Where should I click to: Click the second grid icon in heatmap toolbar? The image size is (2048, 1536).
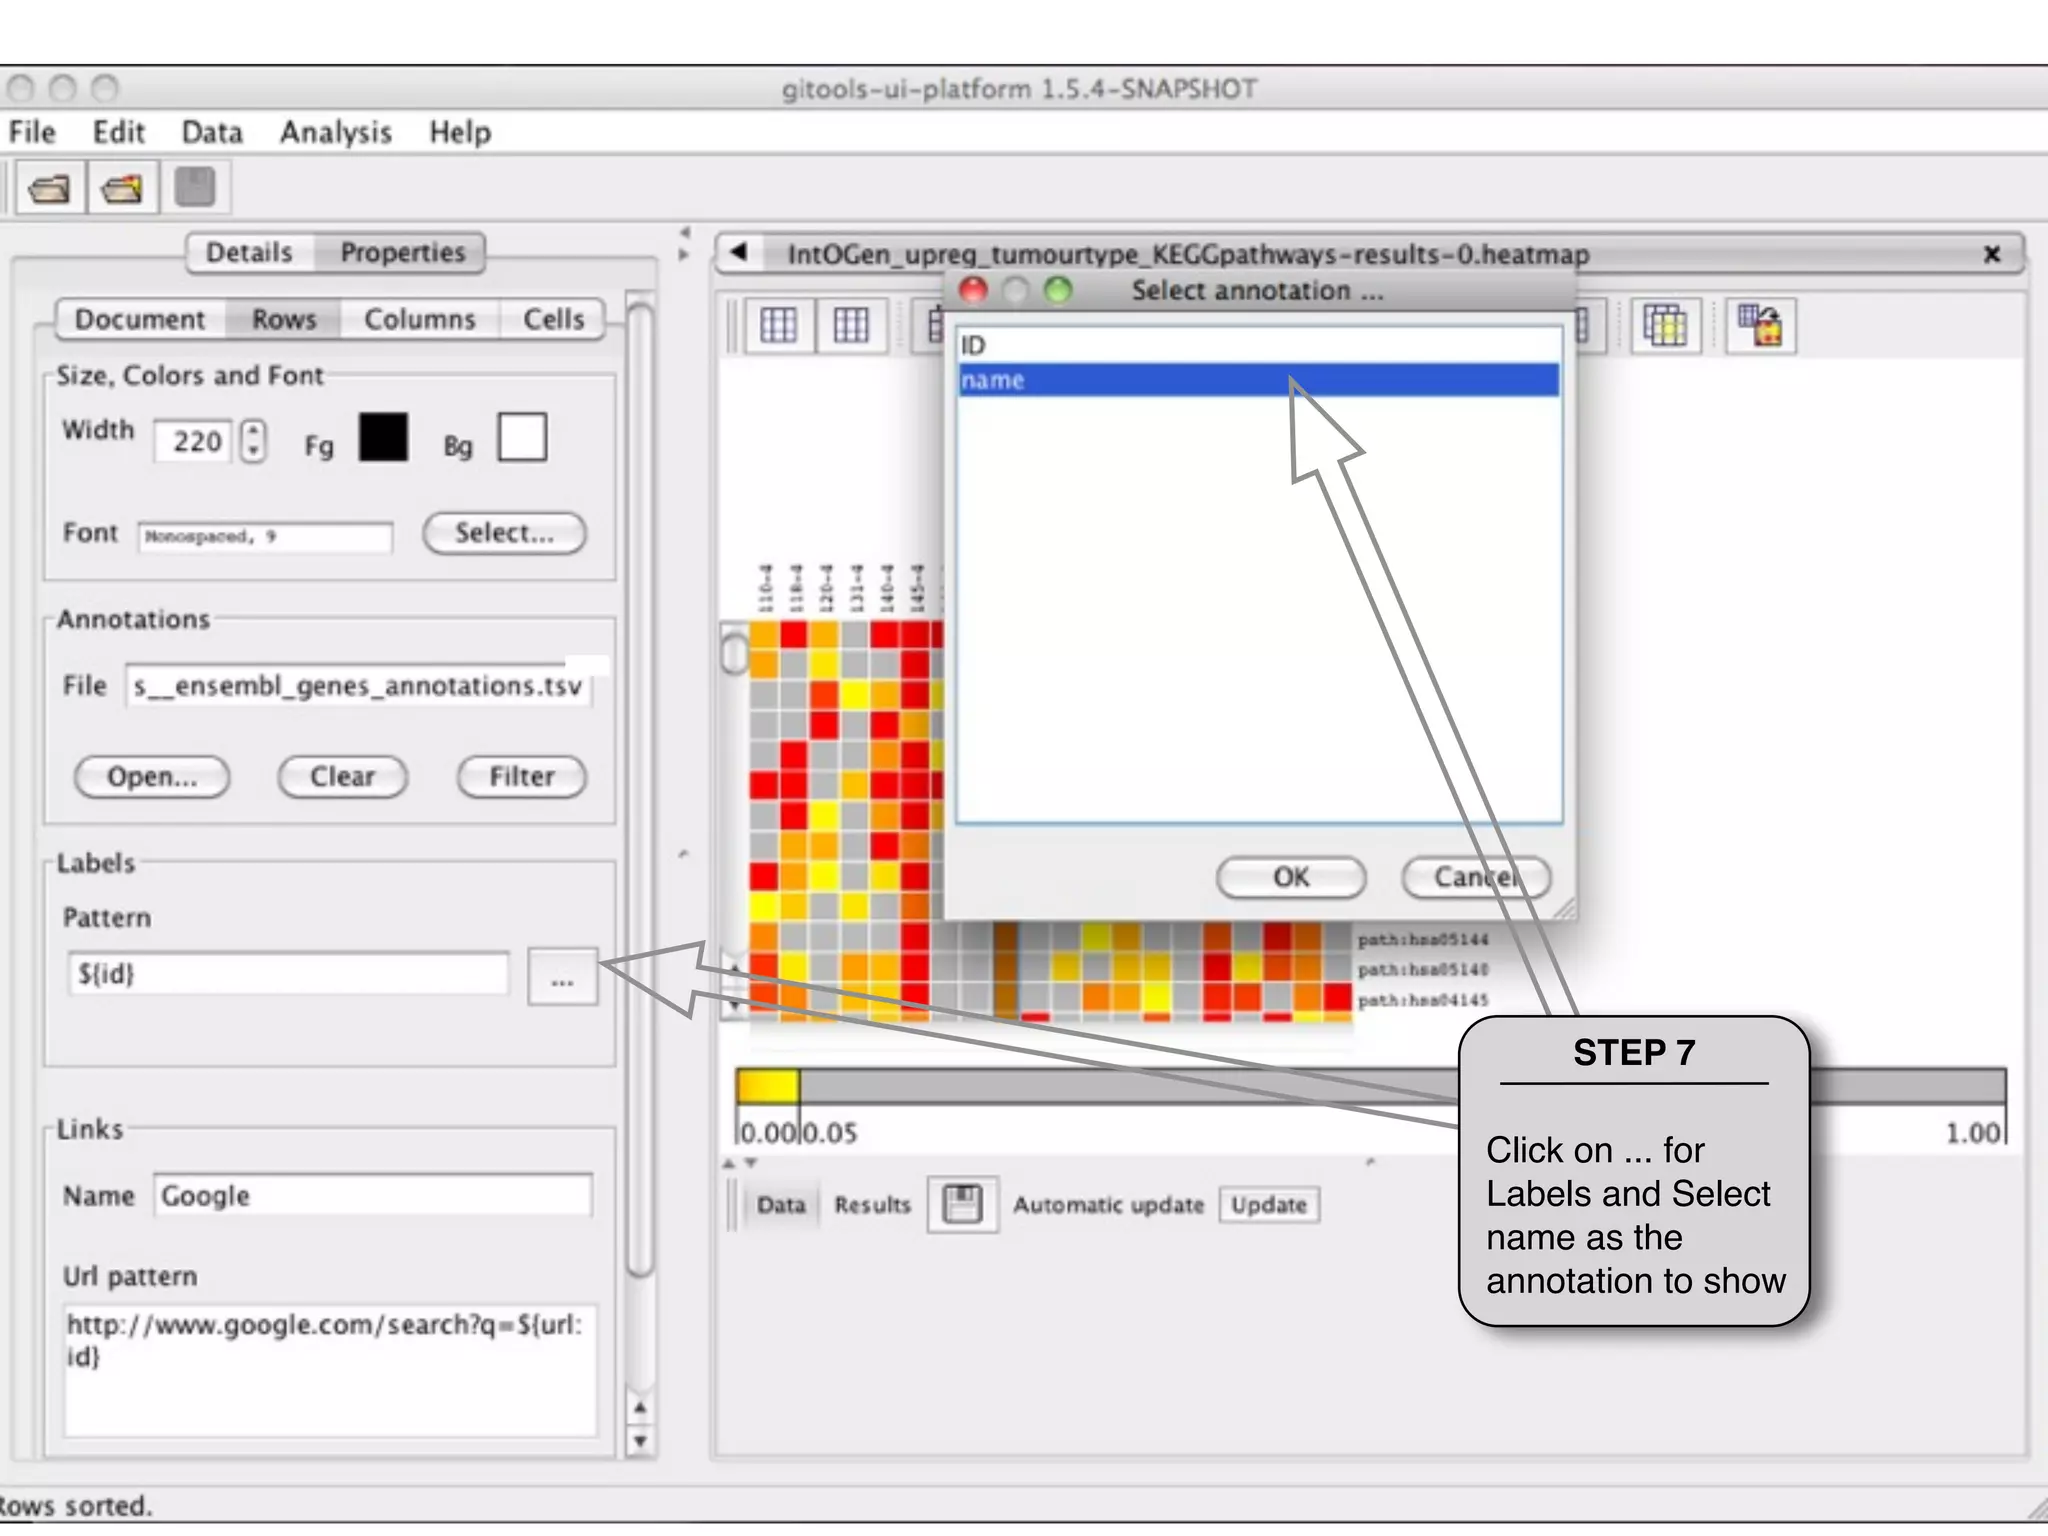tap(851, 325)
